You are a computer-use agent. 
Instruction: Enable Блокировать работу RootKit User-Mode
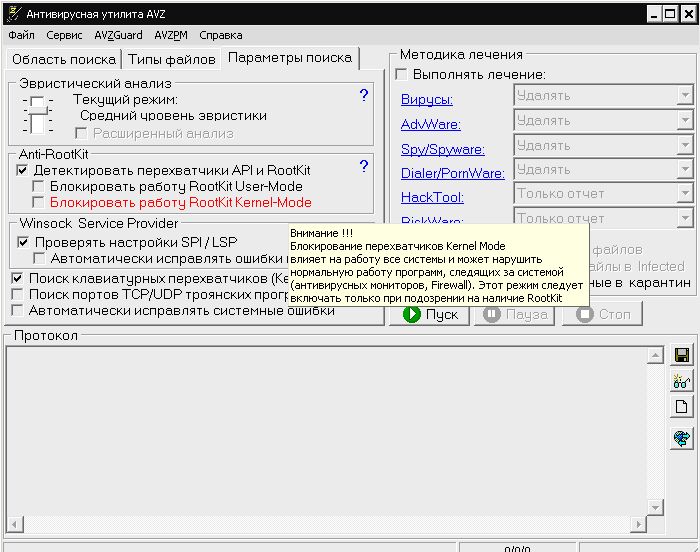click(38, 186)
